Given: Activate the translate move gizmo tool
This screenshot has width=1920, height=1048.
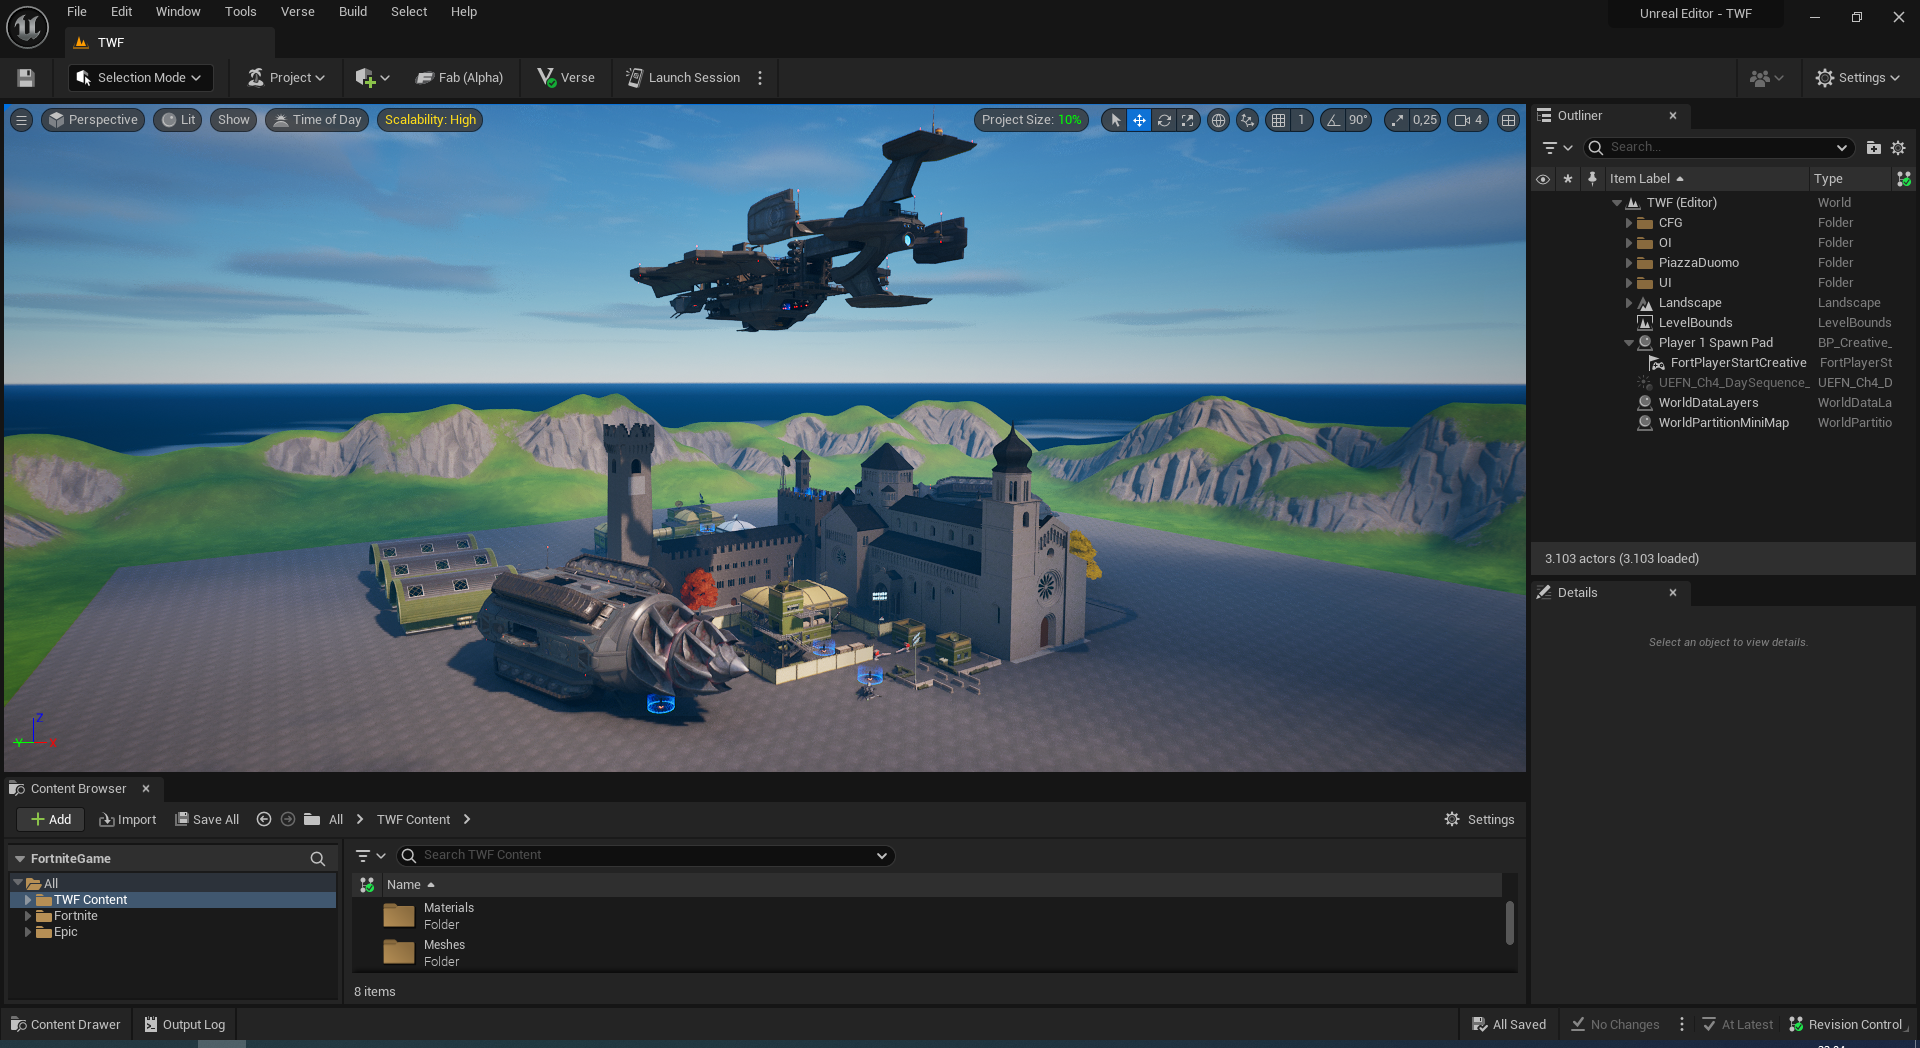Looking at the screenshot, I should [x=1139, y=120].
